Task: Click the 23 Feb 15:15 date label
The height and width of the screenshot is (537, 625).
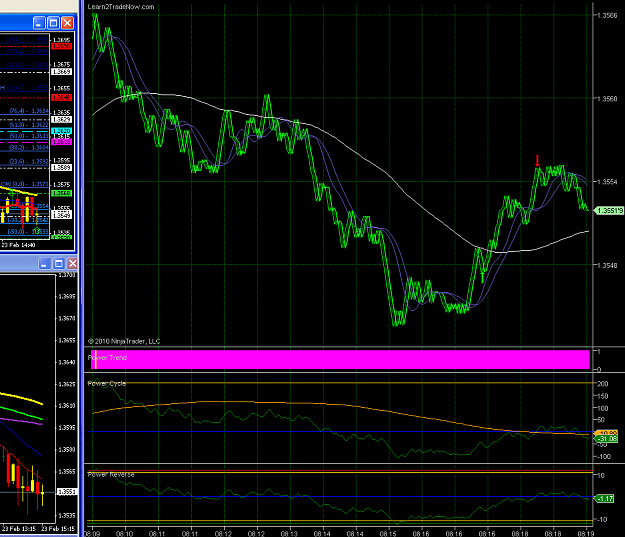Action: 58,529
